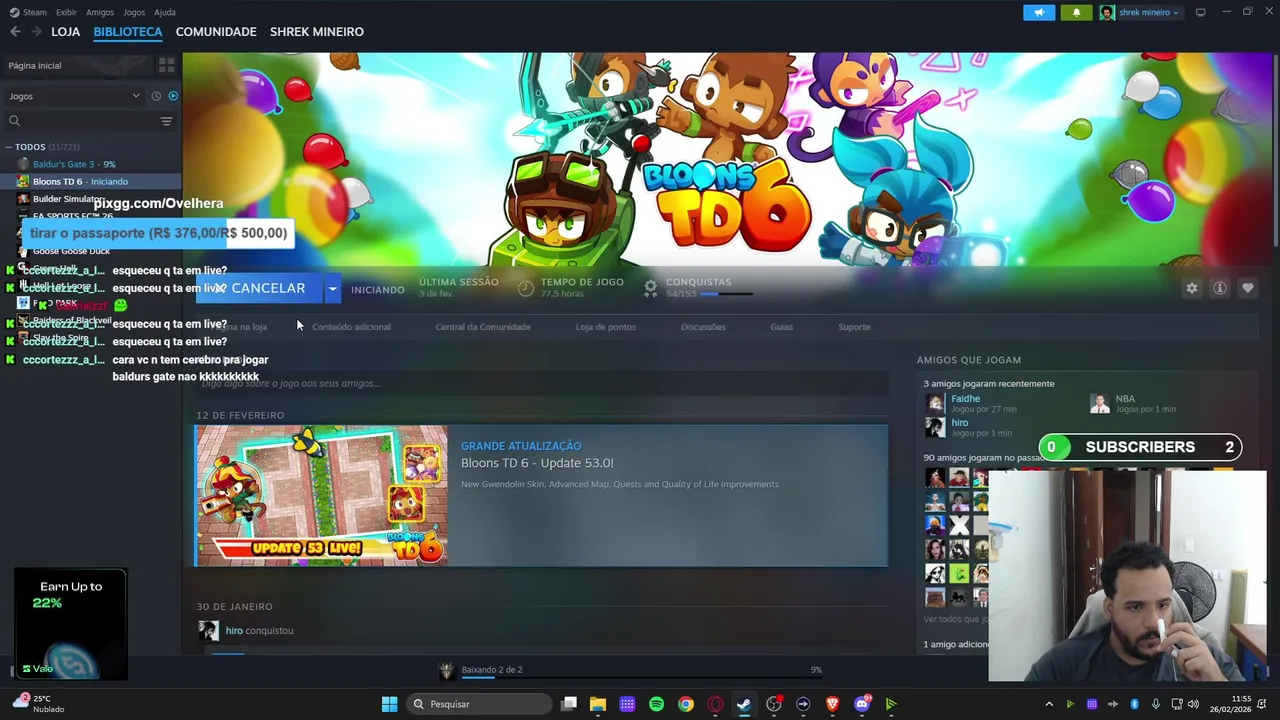
Task: Cancel launching Bloons TD 6
Action: click(260, 288)
